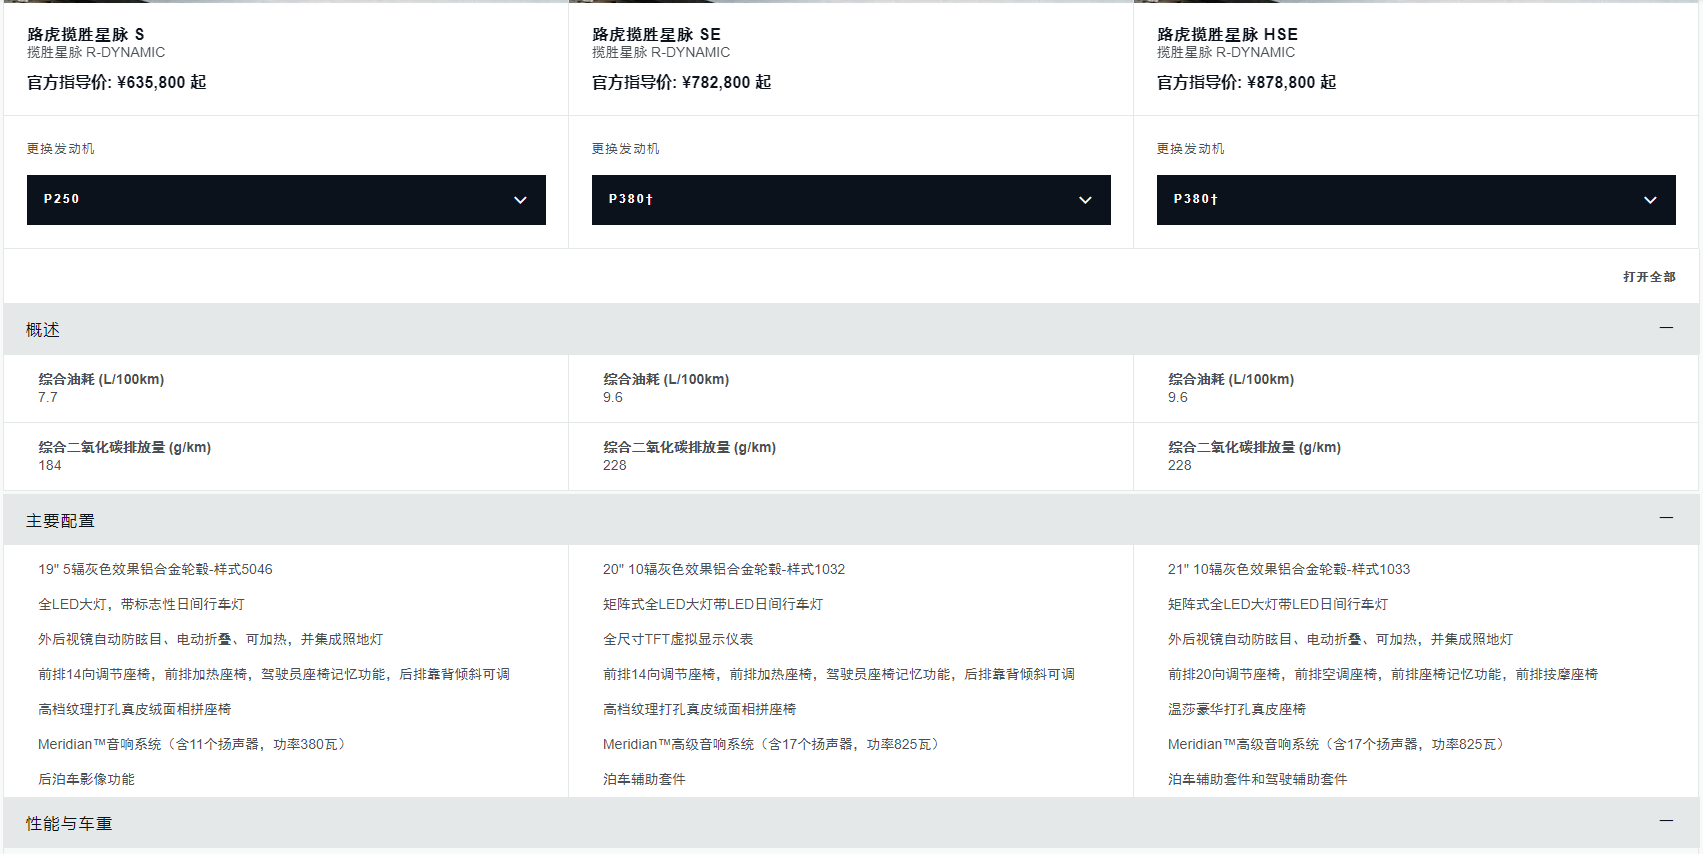The height and width of the screenshot is (854, 1703).
Task: Select the 路虎揽胜星脉 SE title
Action: [656, 34]
